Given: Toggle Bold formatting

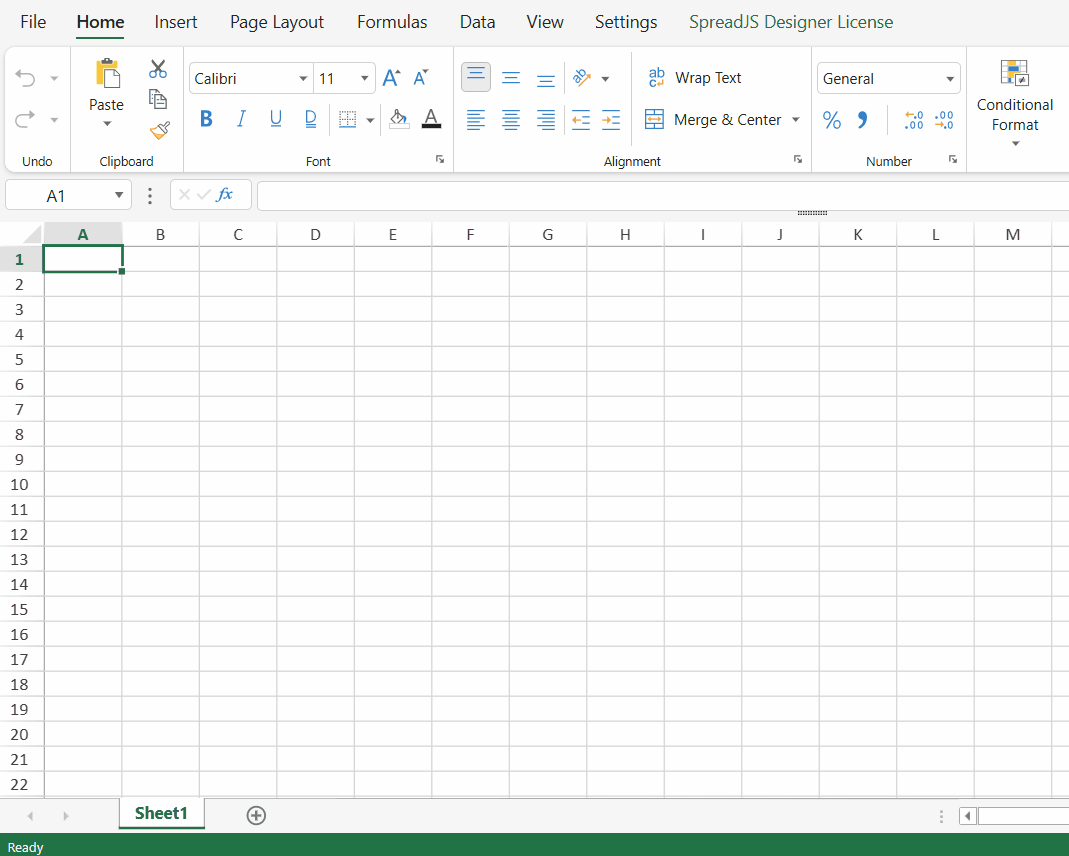Looking at the screenshot, I should click(206, 119).
